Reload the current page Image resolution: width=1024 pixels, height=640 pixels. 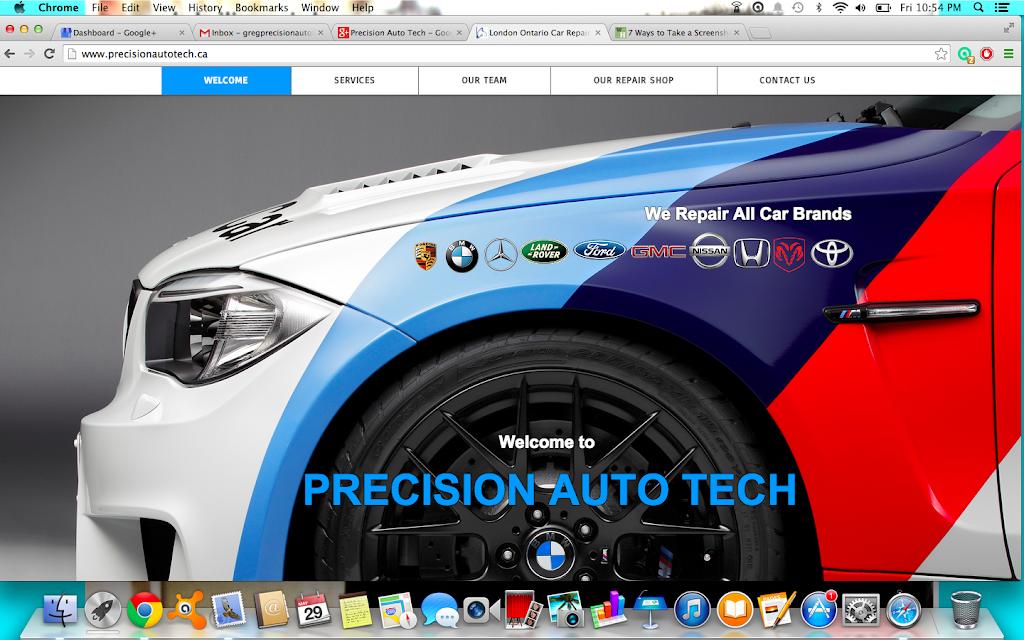49,54
